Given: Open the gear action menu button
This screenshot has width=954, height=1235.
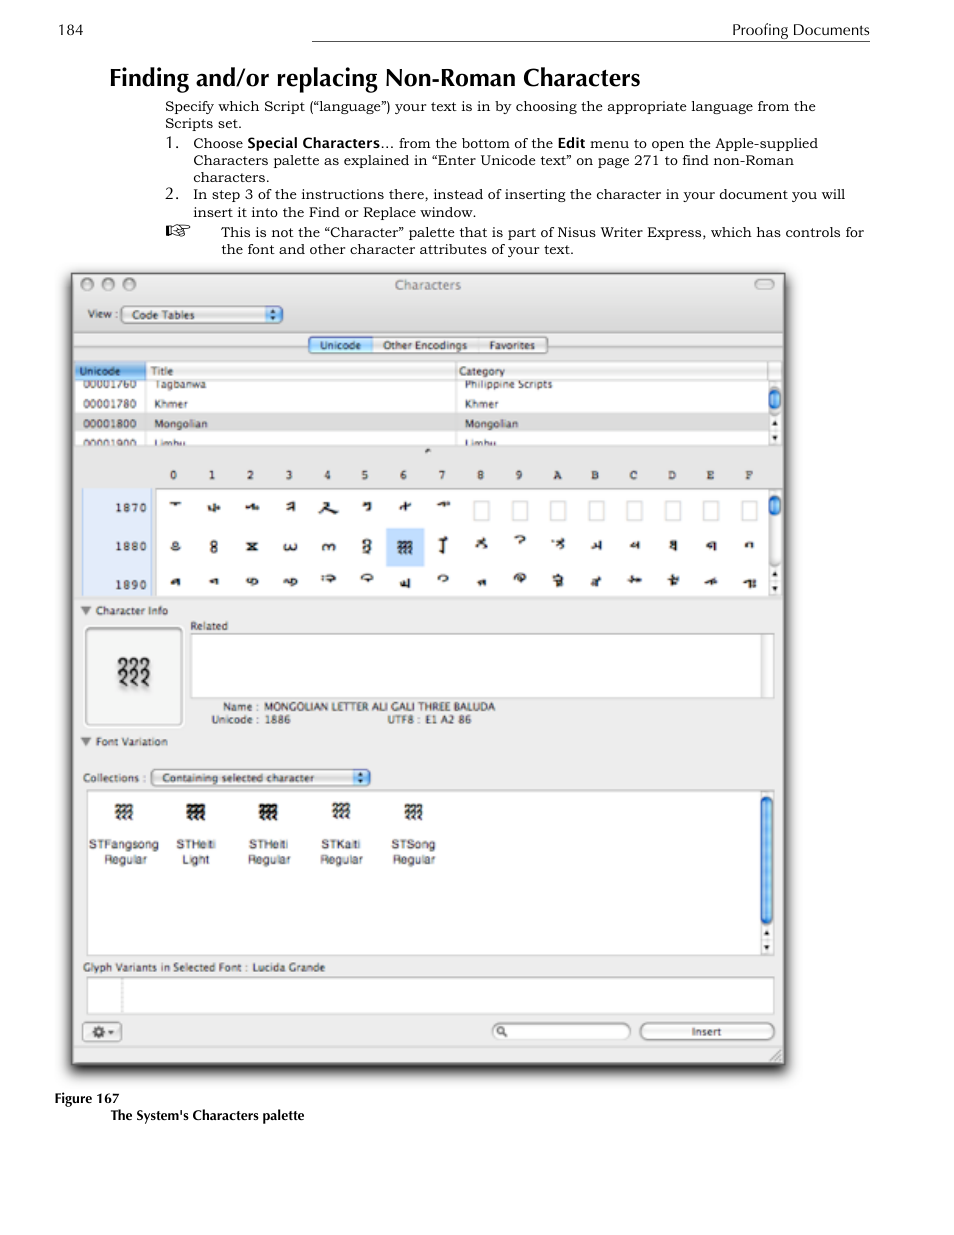Looking at the screenshot, I should coord(101,1031).
